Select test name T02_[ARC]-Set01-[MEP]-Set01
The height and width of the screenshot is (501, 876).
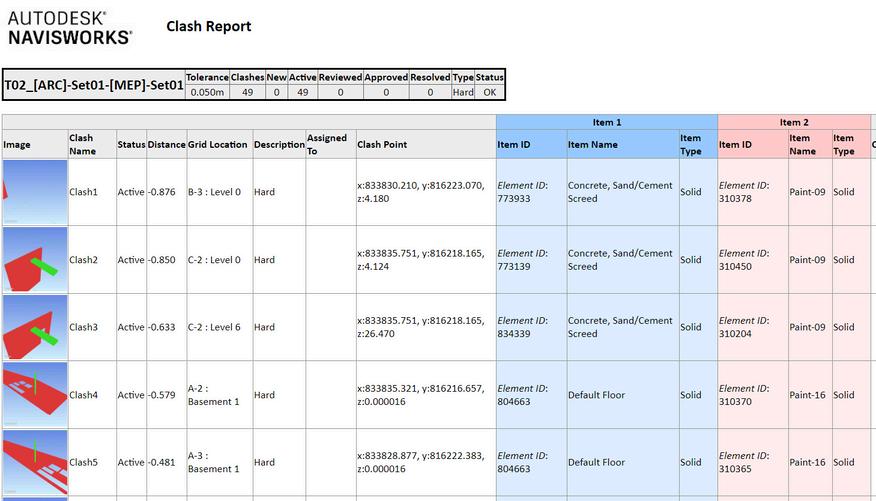[94, 85]
